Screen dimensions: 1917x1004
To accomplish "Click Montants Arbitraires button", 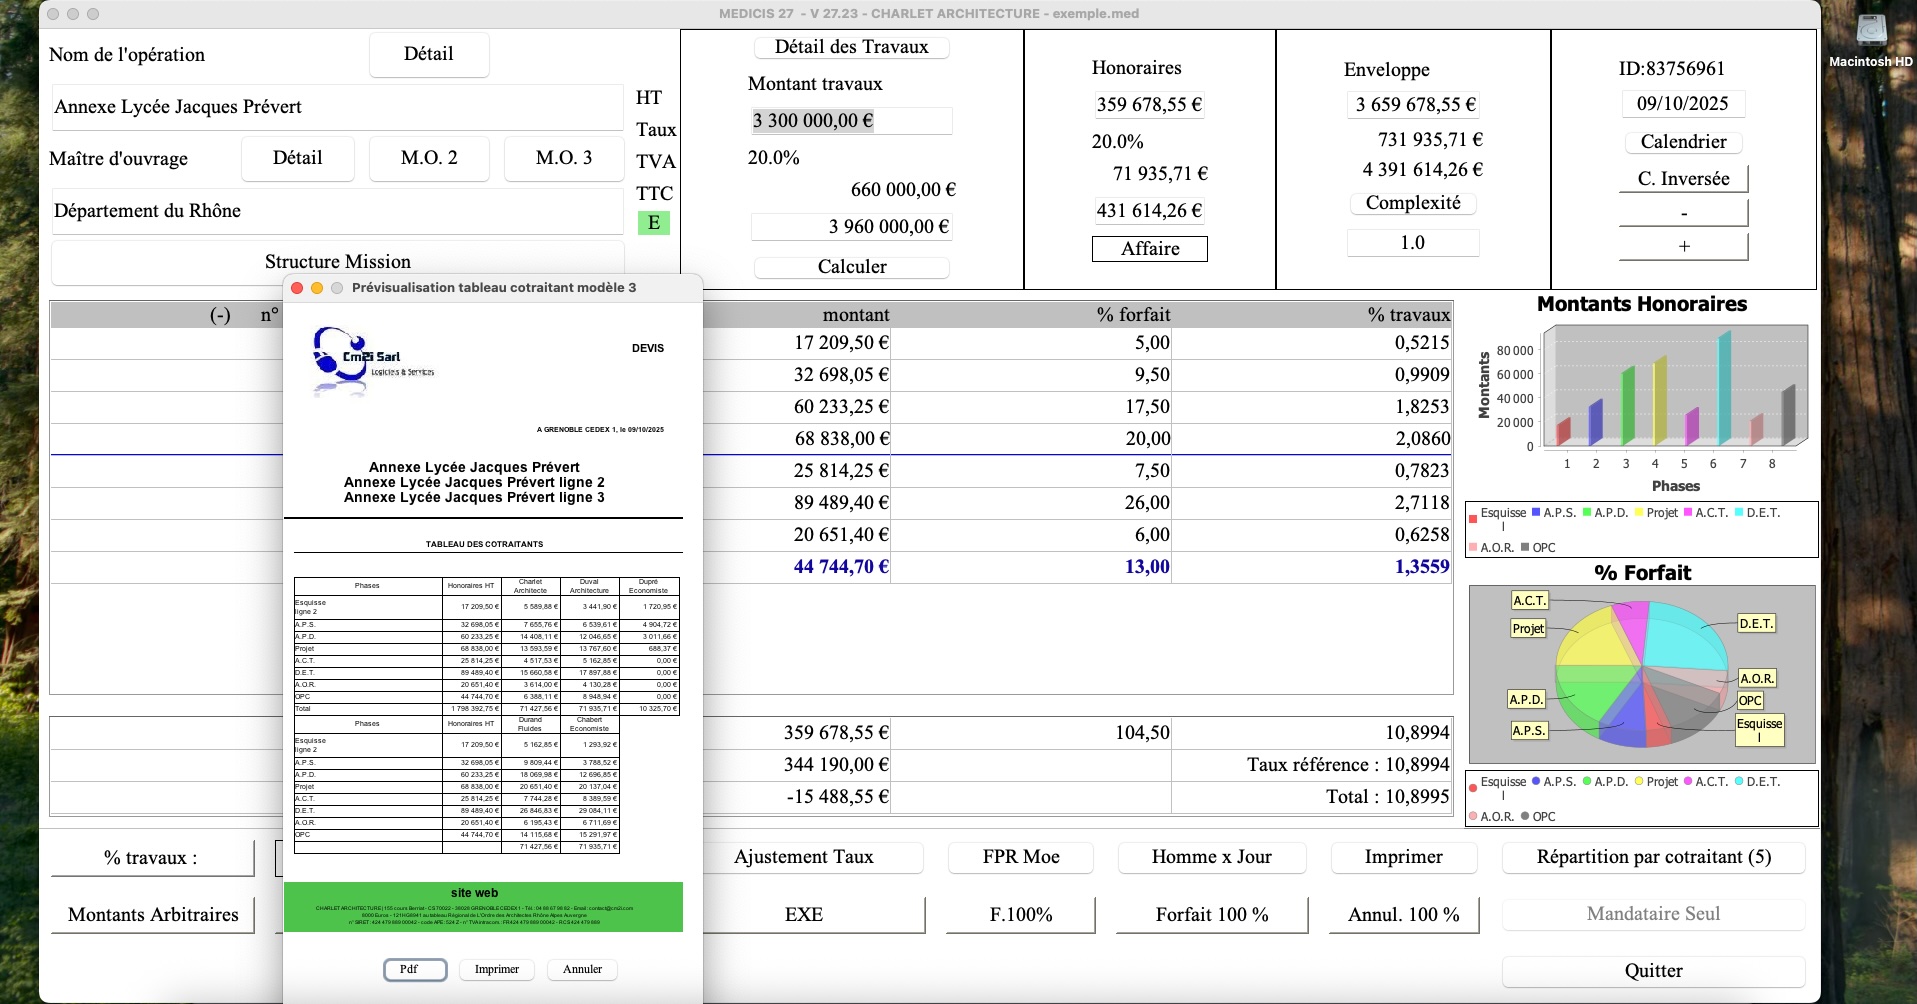I will tap(153, 915).
